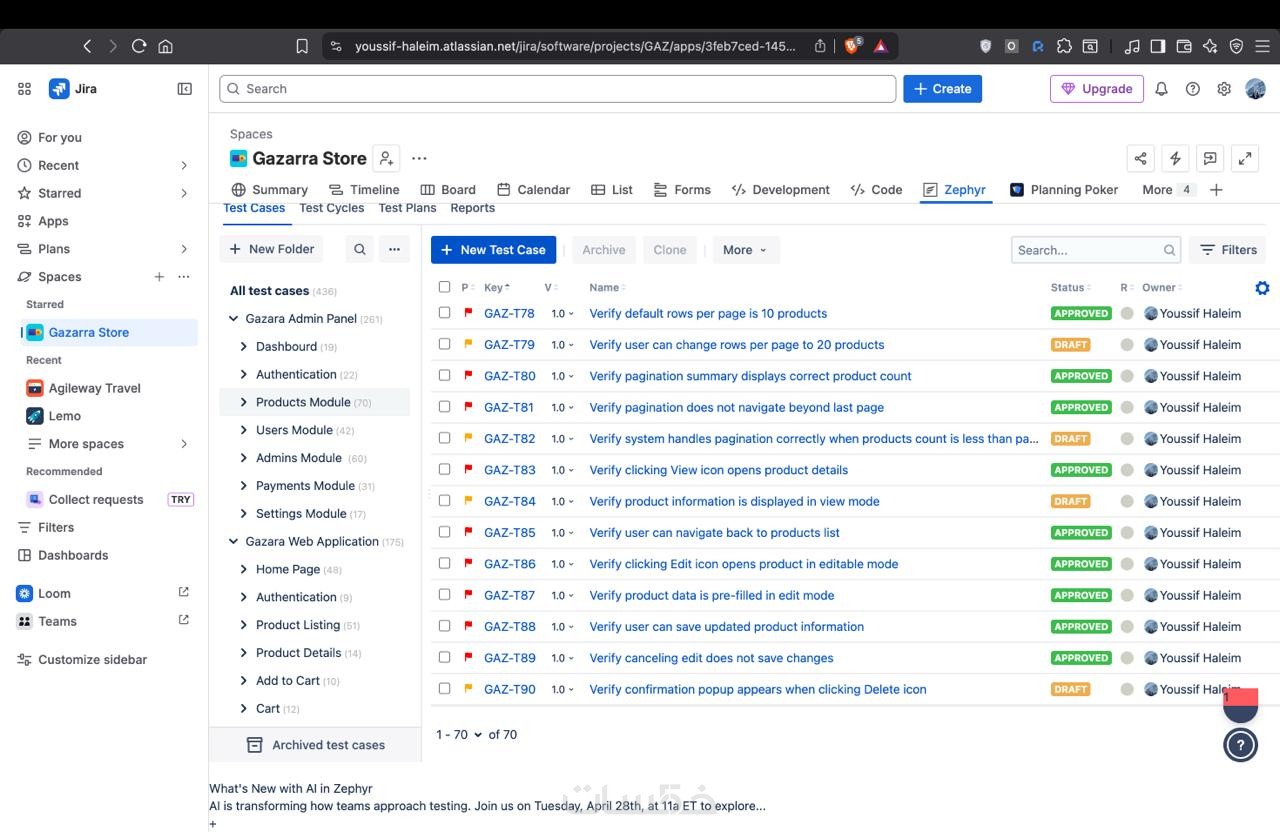Screen dimensions: 1280x832
Task: Tick the select-all checkbox in the table header
Action: [x=444, y=287]
